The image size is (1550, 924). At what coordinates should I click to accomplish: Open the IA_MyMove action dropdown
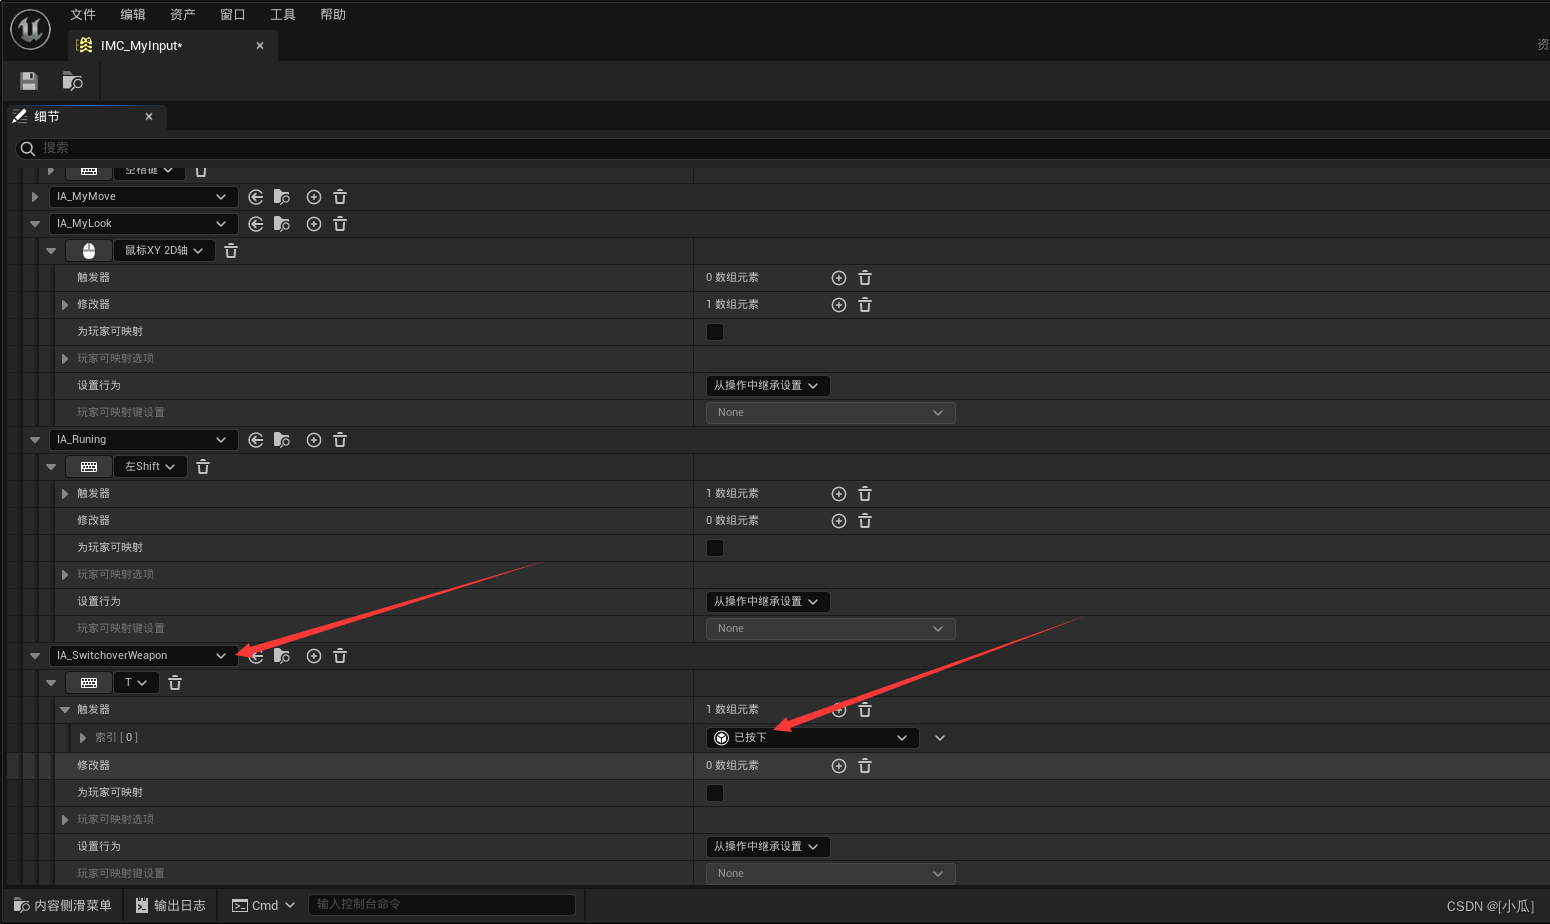click(143, 197)
